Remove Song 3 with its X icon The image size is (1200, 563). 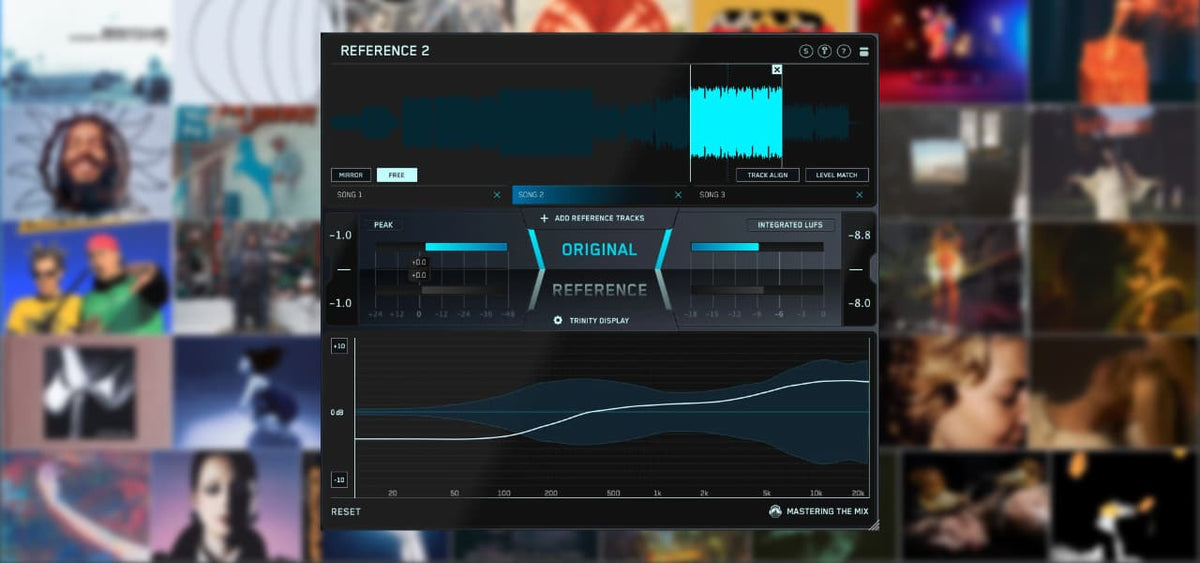tap(859, 195)
